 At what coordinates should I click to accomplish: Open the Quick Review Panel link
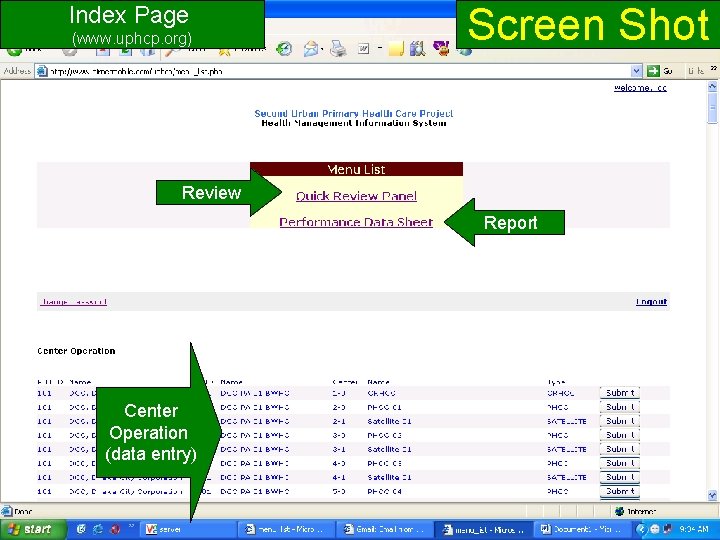tap(356, 197)
